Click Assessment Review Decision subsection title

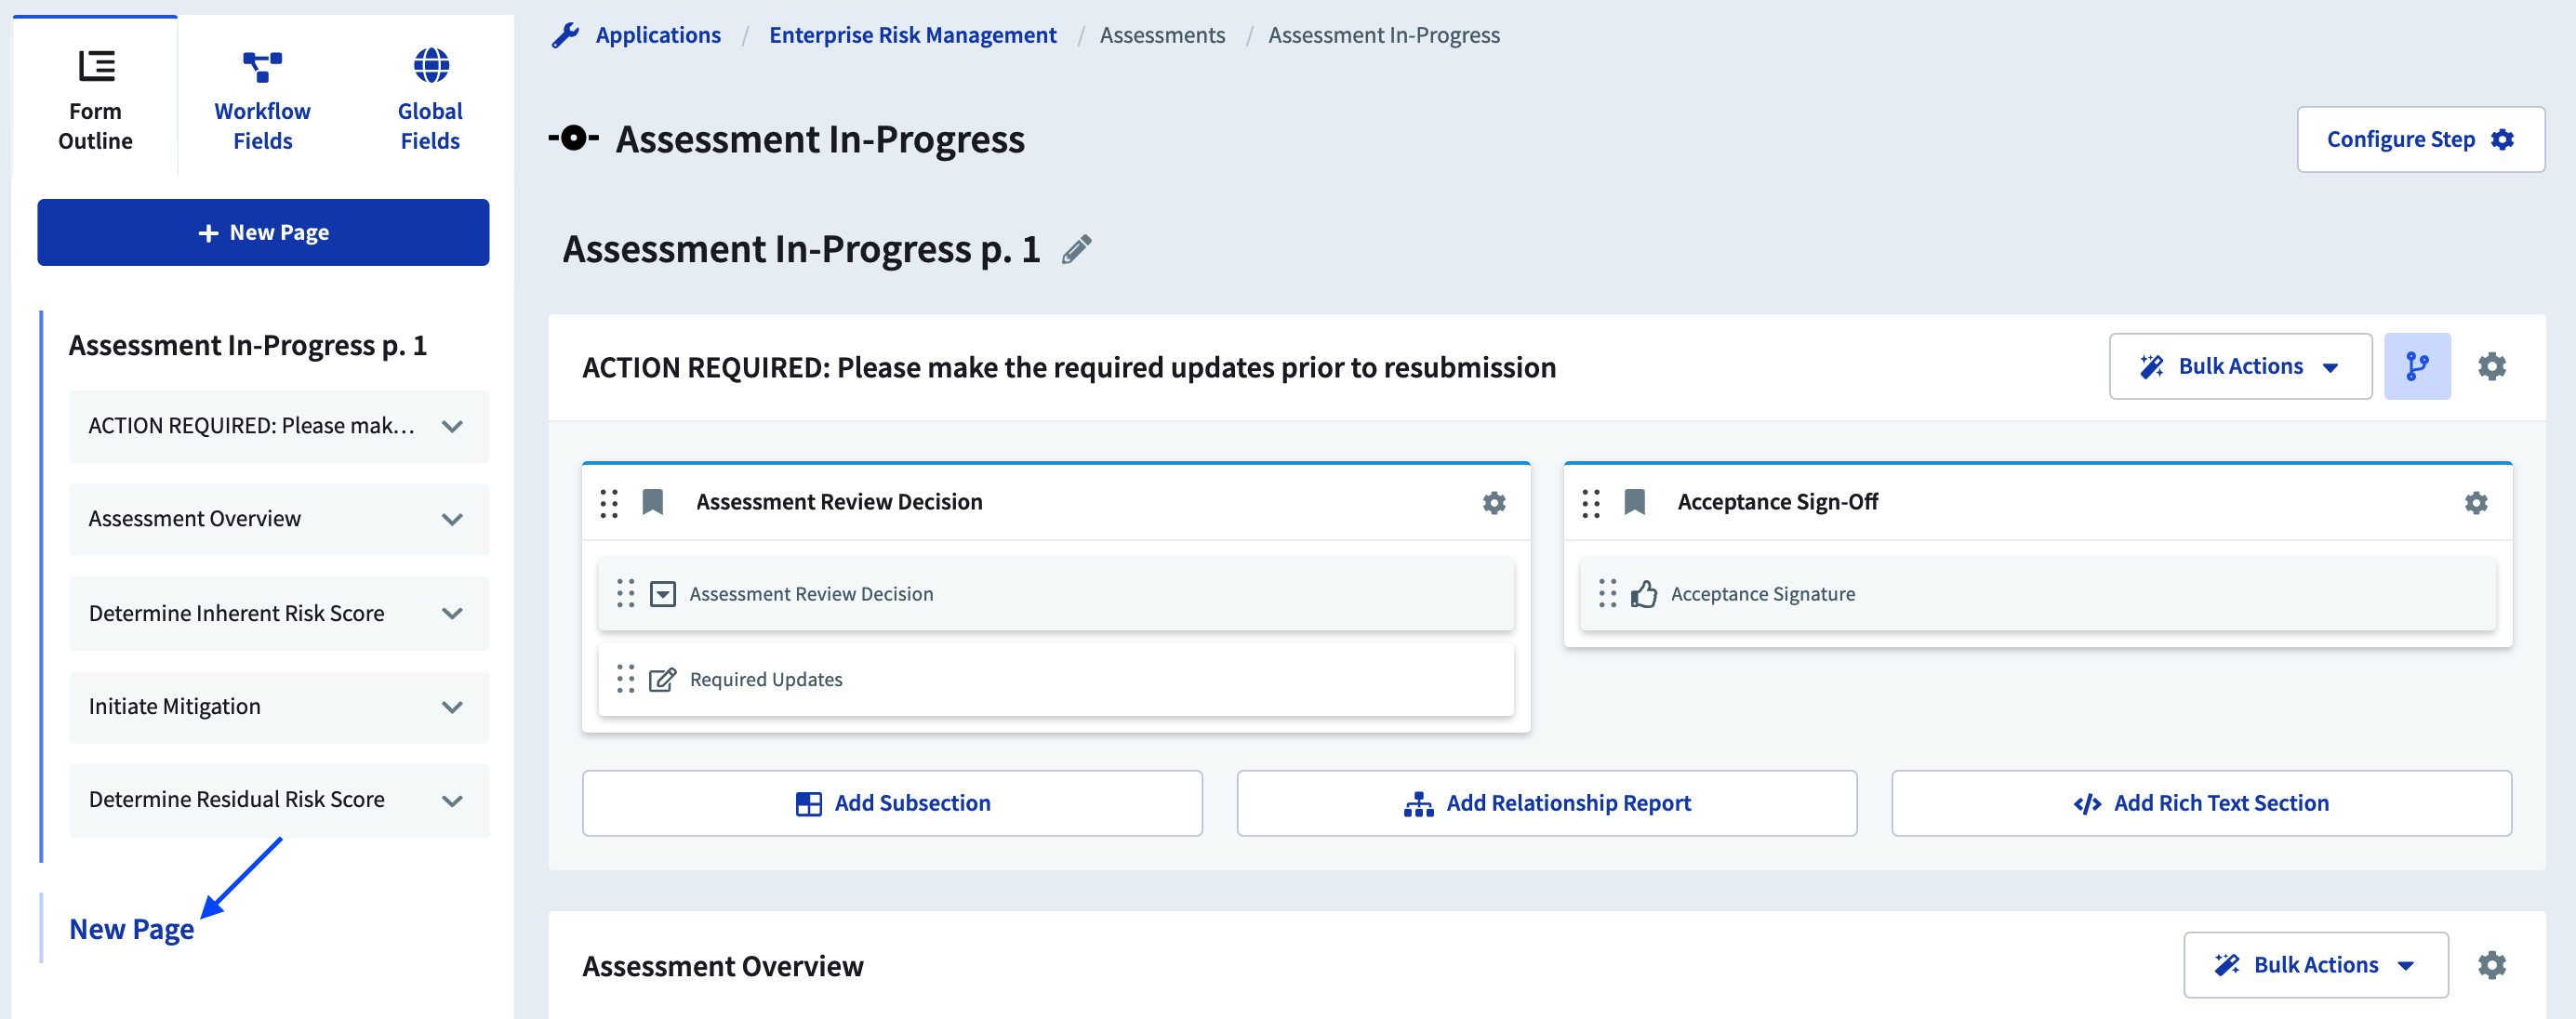pos(839,502)
